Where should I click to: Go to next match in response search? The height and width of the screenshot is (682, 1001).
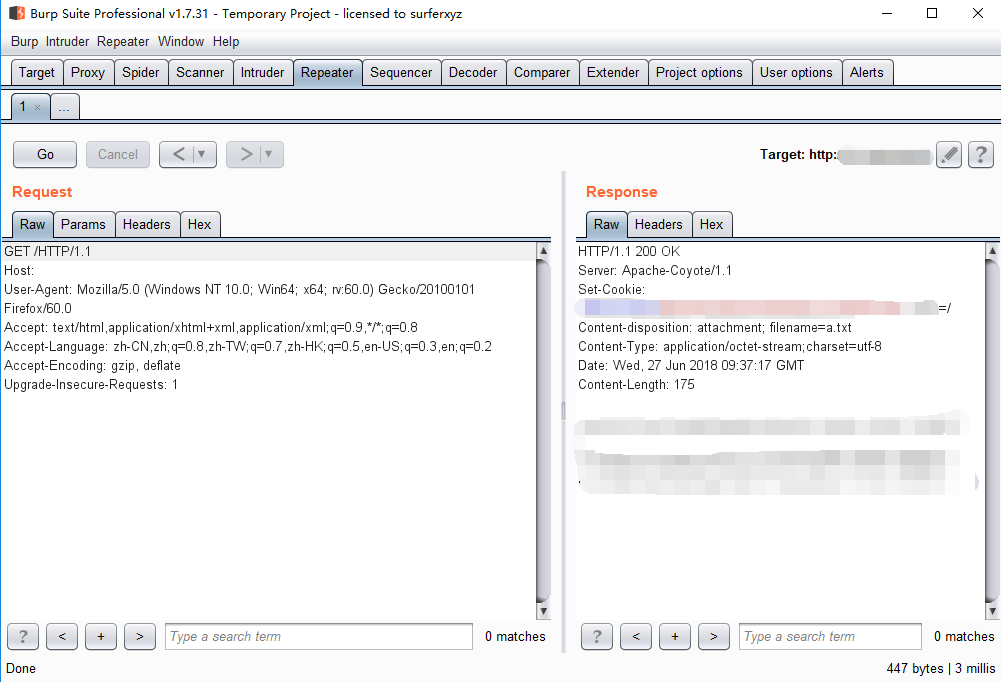pyautogui.click(x=714, y=637)
